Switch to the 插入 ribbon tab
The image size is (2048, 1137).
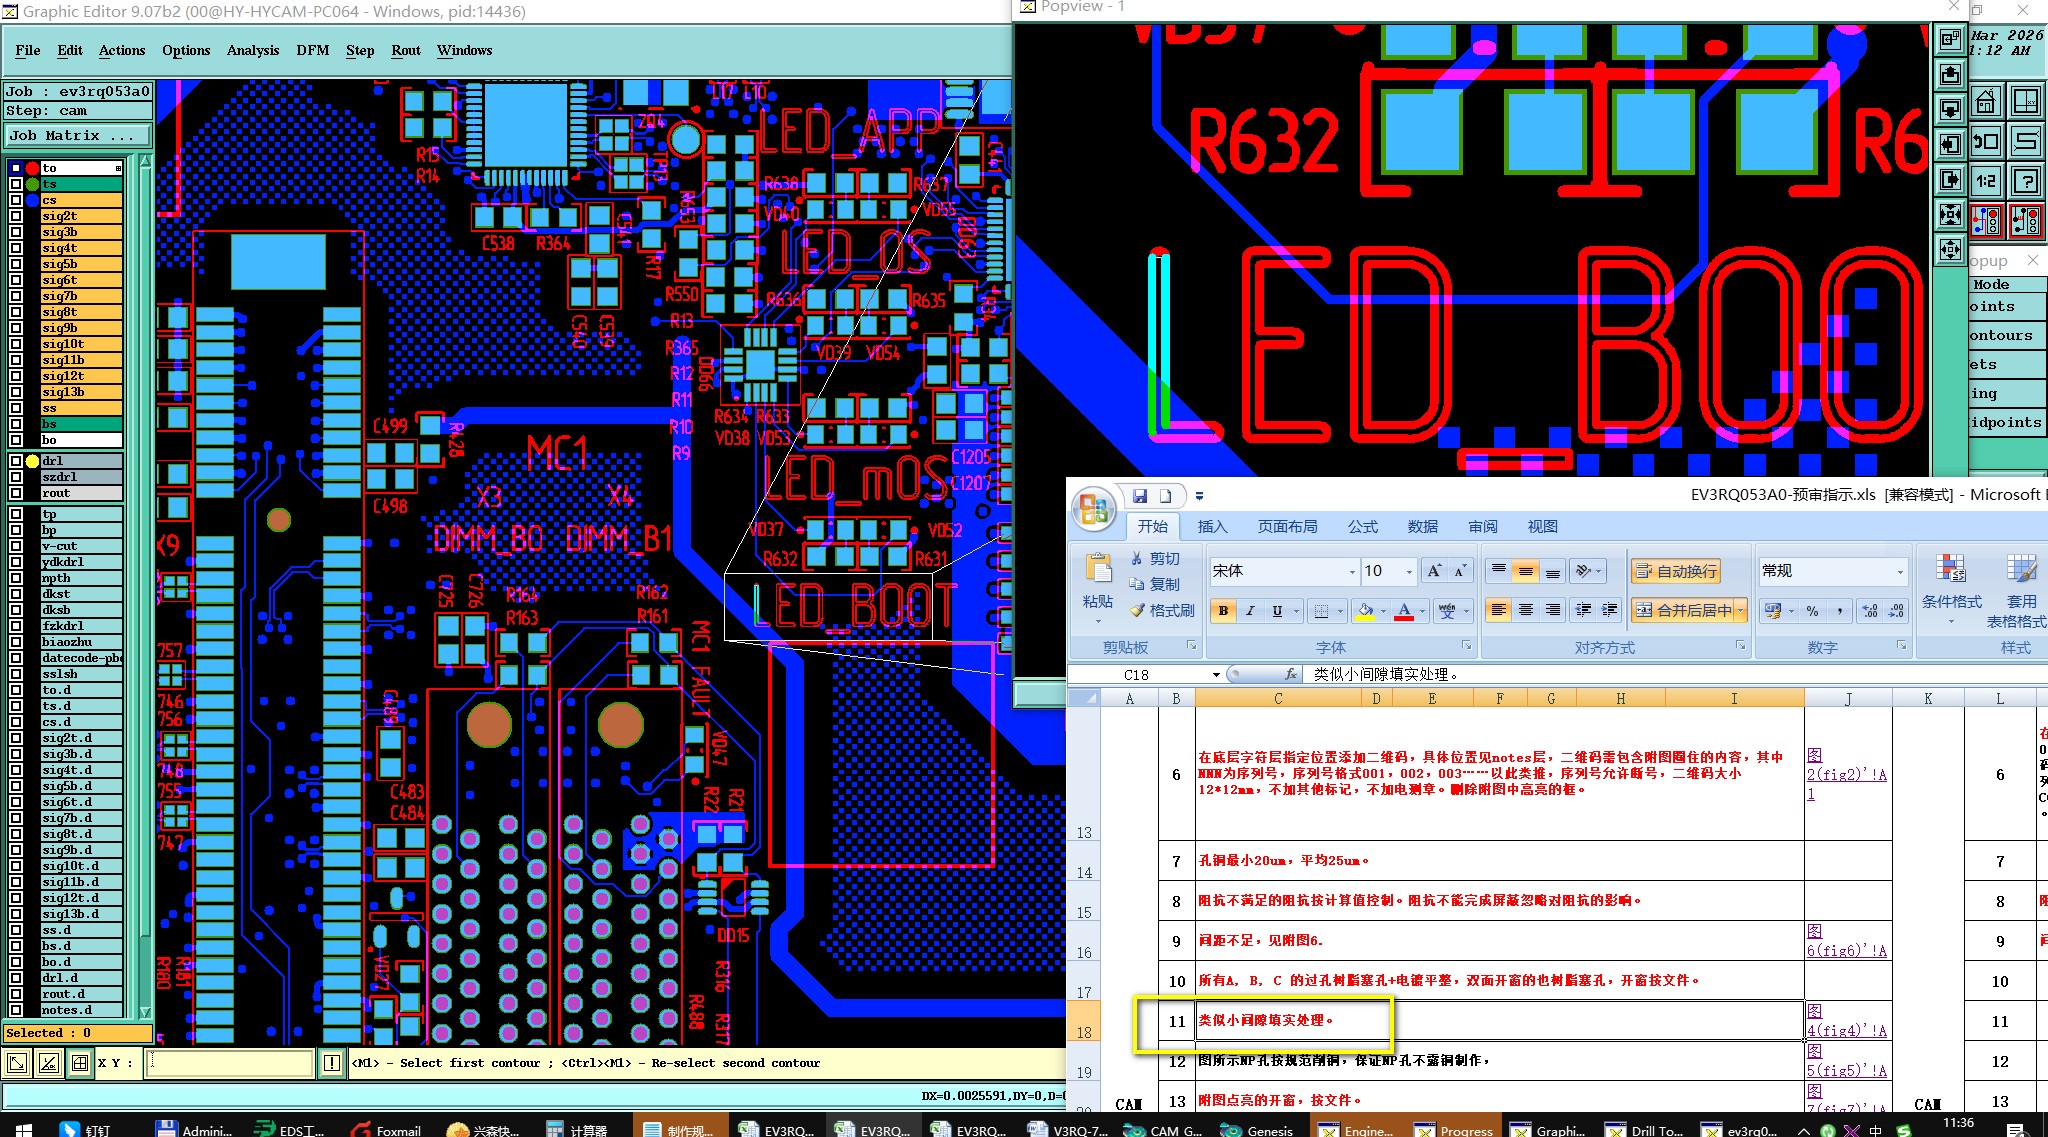1212,527
